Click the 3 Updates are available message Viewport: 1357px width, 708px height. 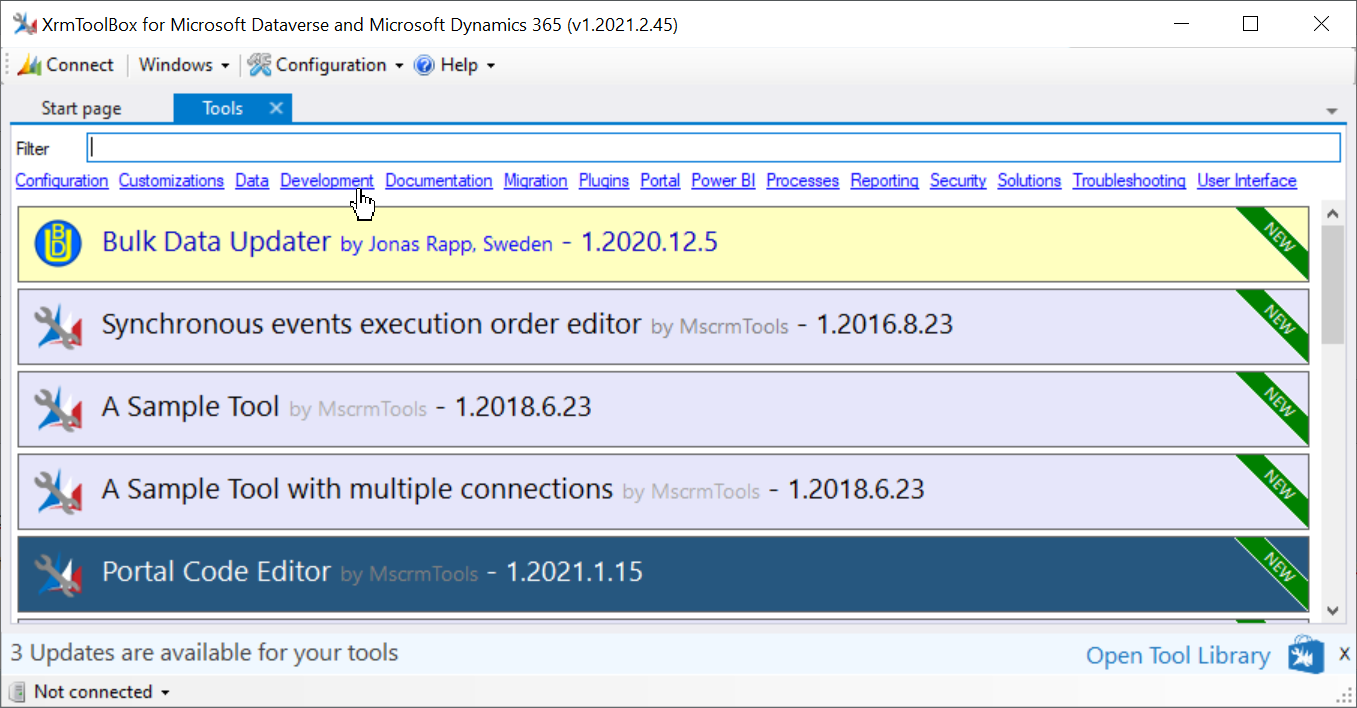[x=205, y=653]
